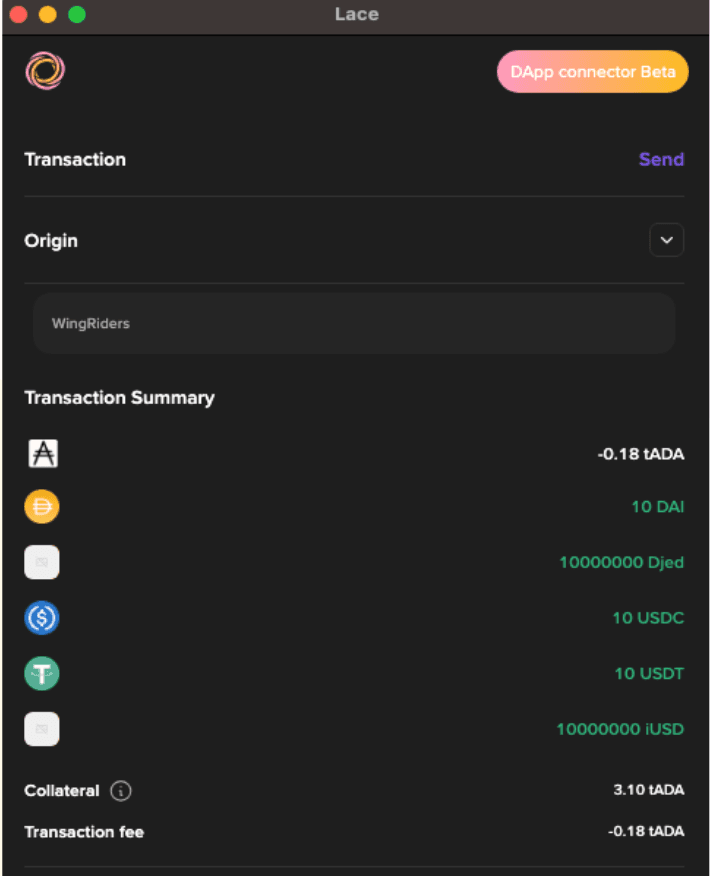Select the tADA token icon
The height and width of the screenshot is (876, 710).
[x=42, y=453]
